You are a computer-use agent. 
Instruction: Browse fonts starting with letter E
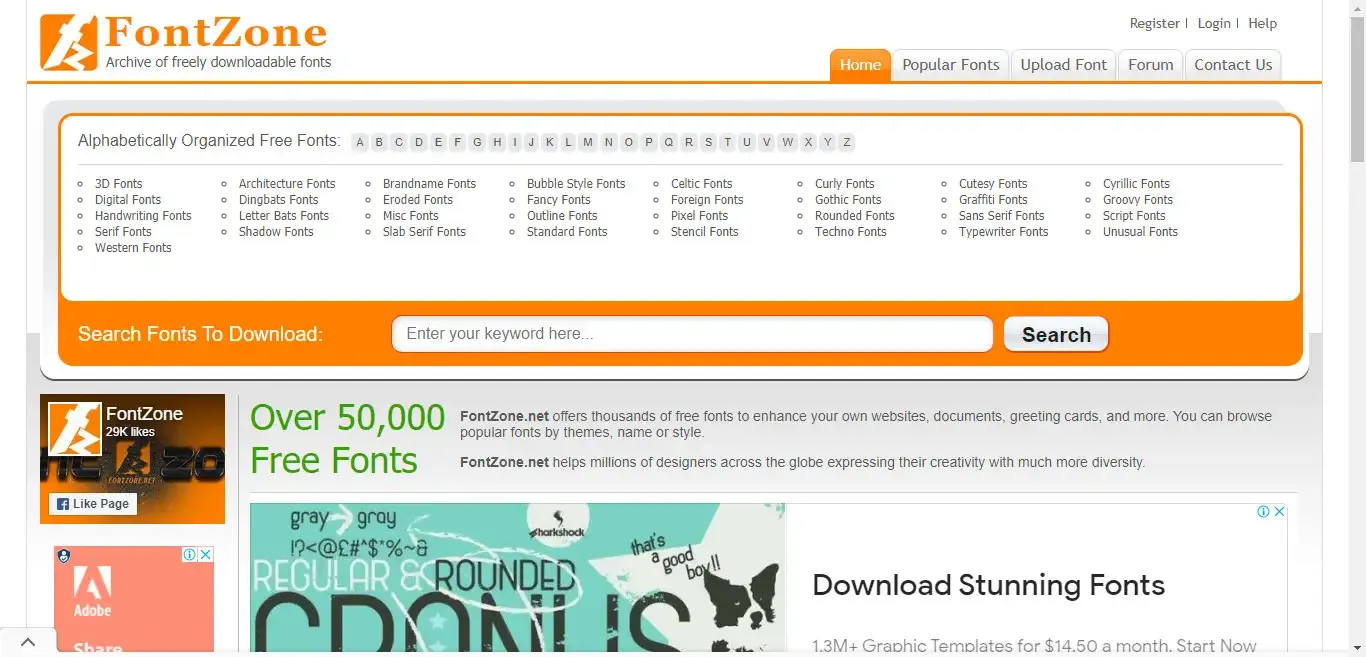[438, 142]
